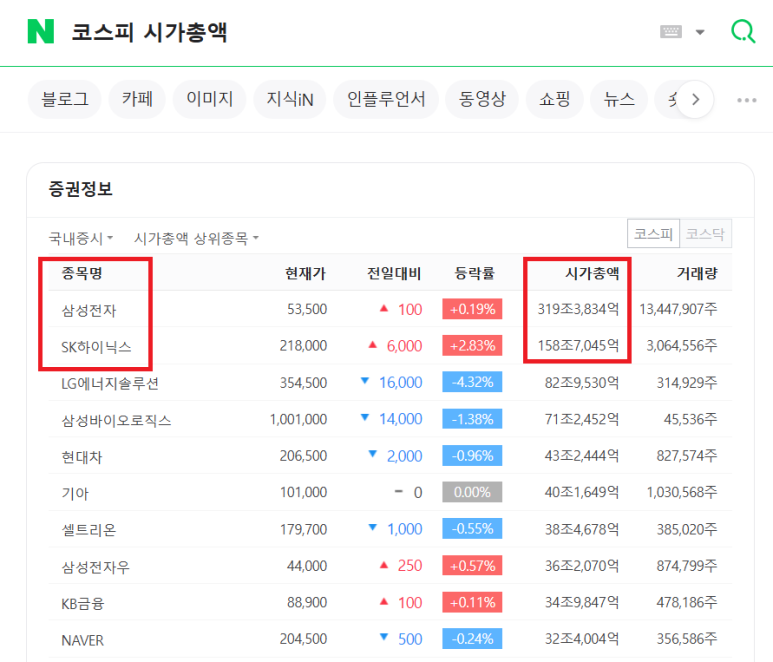Click the green Naver N logo
This screenshot has width=773, height=662.
coord(40,32)
